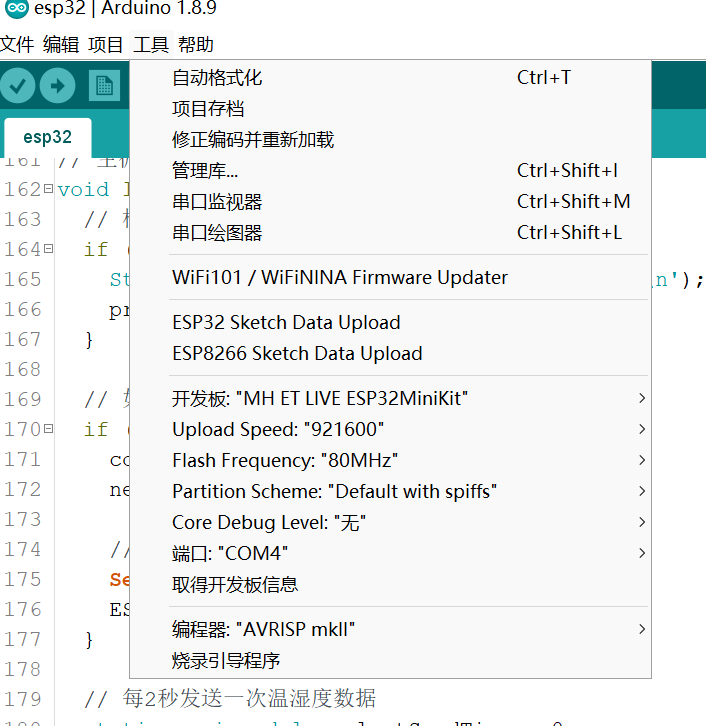Expand Flash Frequency 80MHz submenu
This screenshot has width=706, height=726.
390,460
